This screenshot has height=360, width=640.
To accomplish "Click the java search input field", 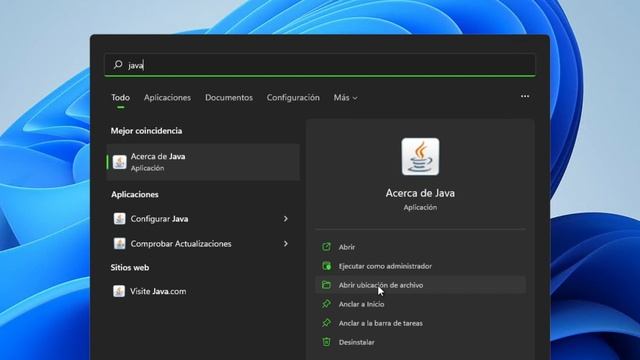I will (x=320, y=64).
